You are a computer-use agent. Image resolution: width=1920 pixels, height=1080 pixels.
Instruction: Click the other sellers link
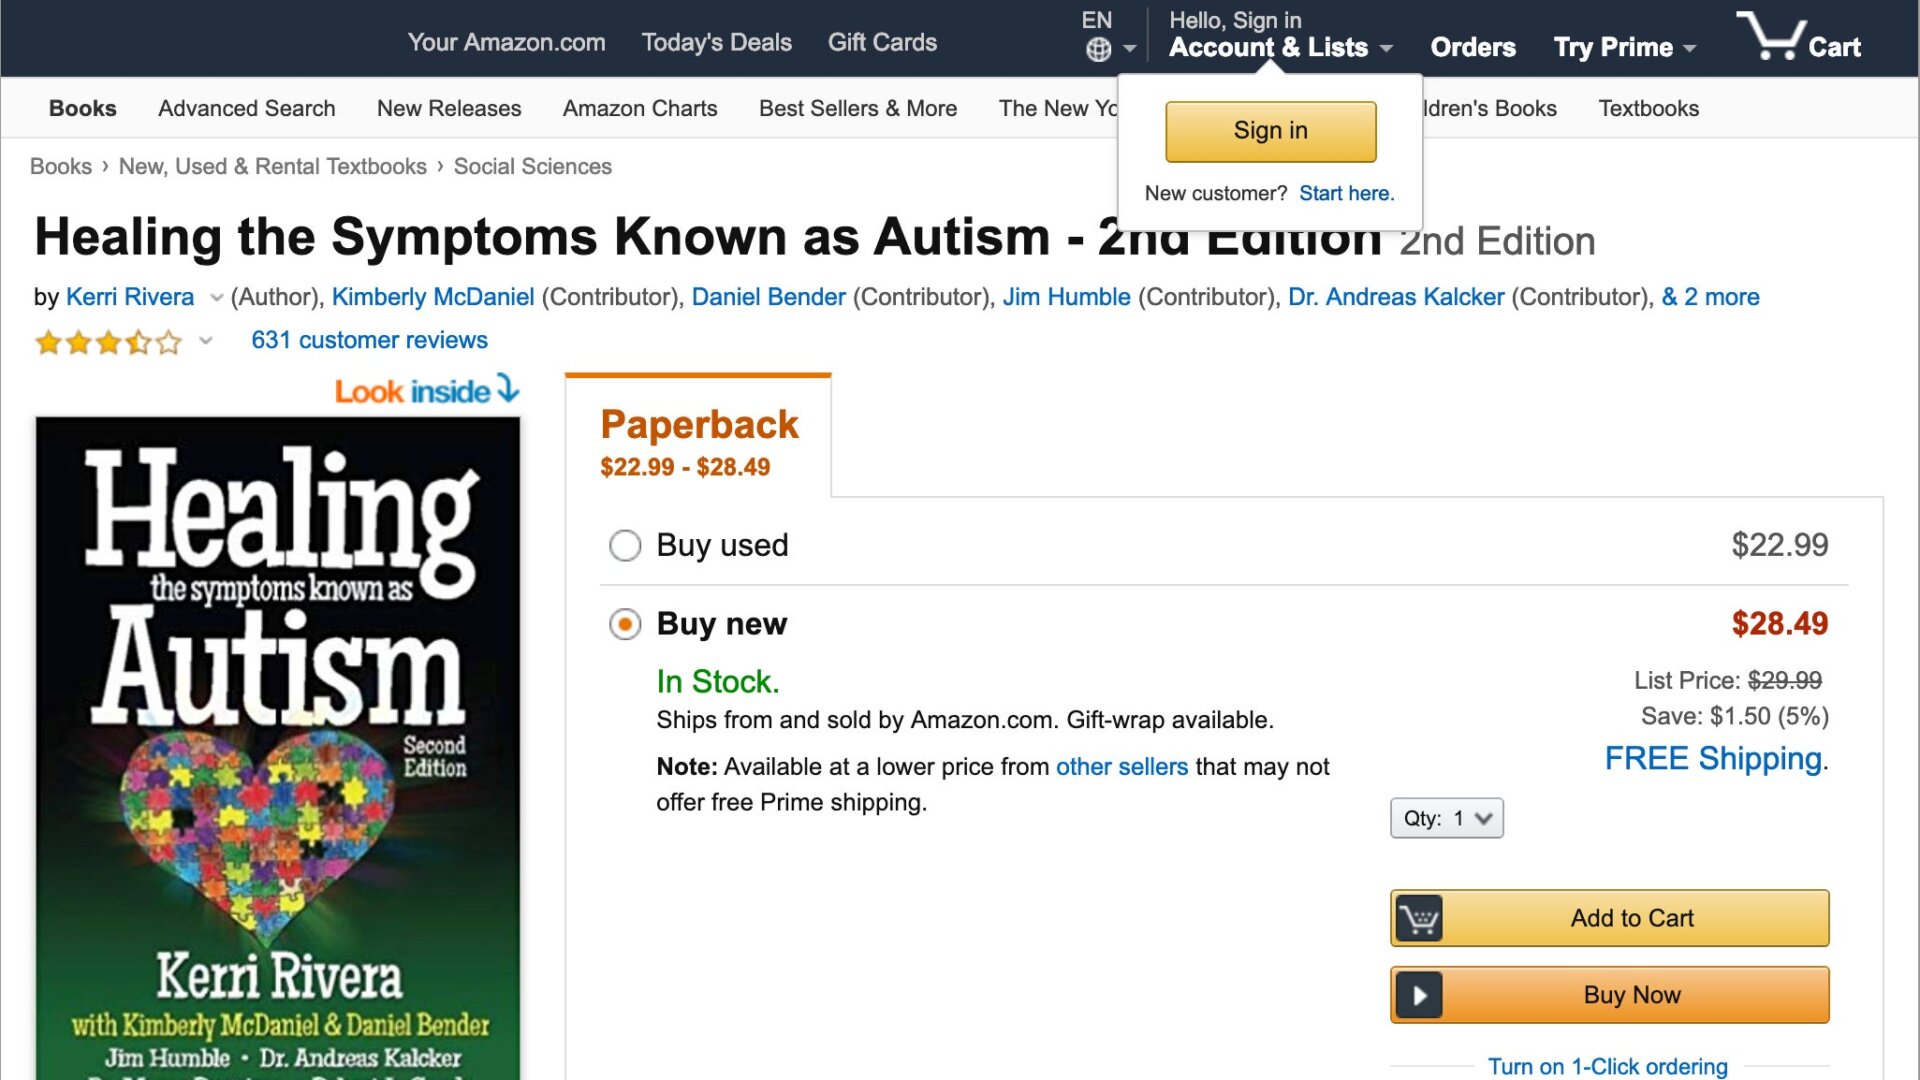[x=1121, y=767]
